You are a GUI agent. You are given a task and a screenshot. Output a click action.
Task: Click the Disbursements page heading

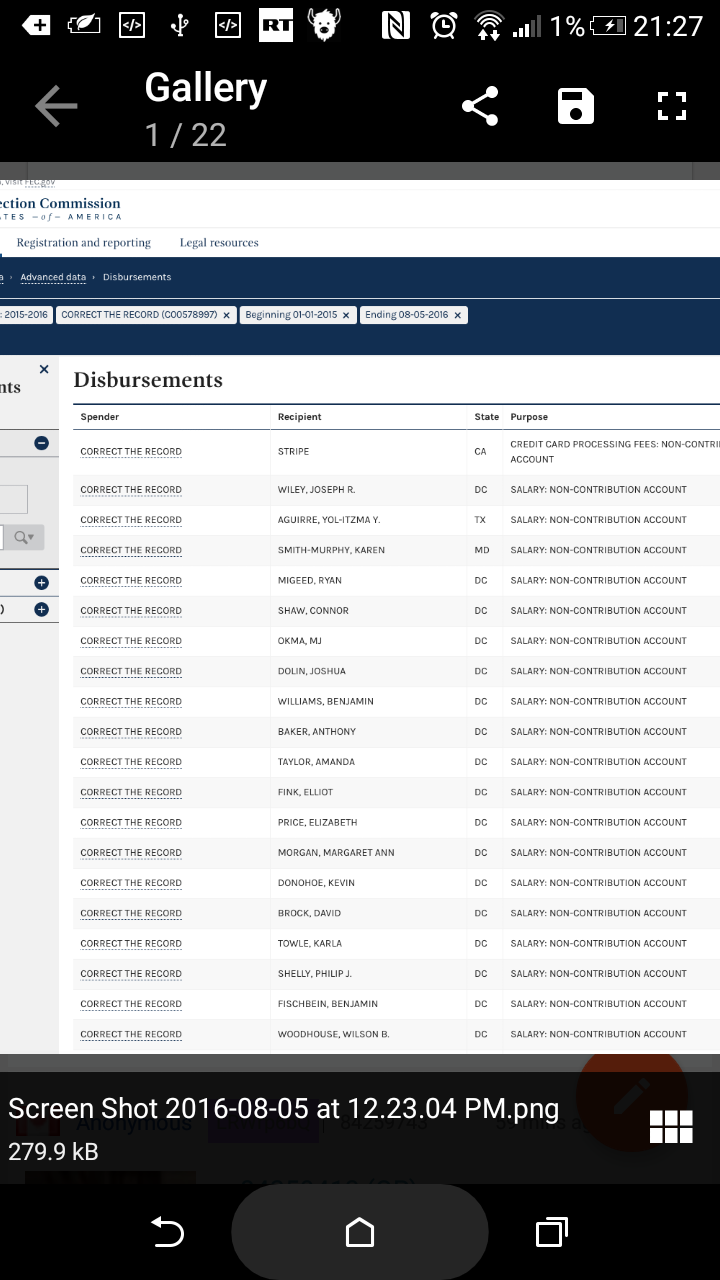[x=148, y=380]
